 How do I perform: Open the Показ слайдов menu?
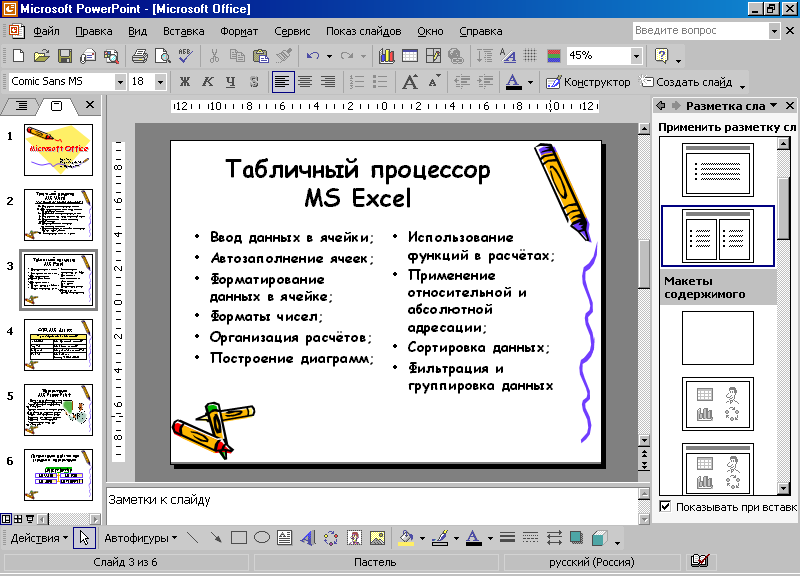pyautogui.click(x=364, y=31)
